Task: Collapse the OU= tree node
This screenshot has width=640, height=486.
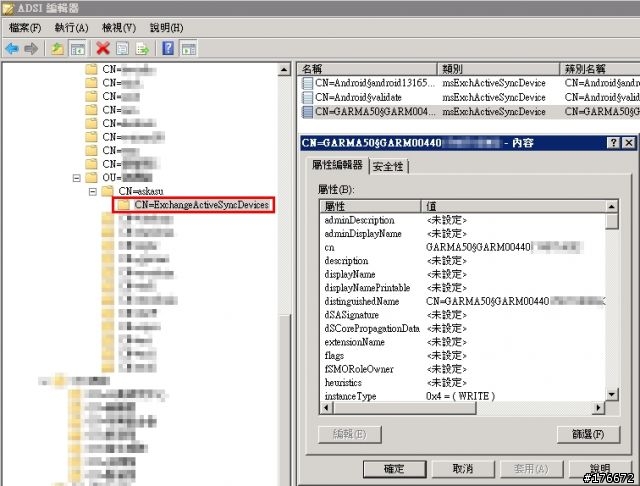Action: coord(77,178)
